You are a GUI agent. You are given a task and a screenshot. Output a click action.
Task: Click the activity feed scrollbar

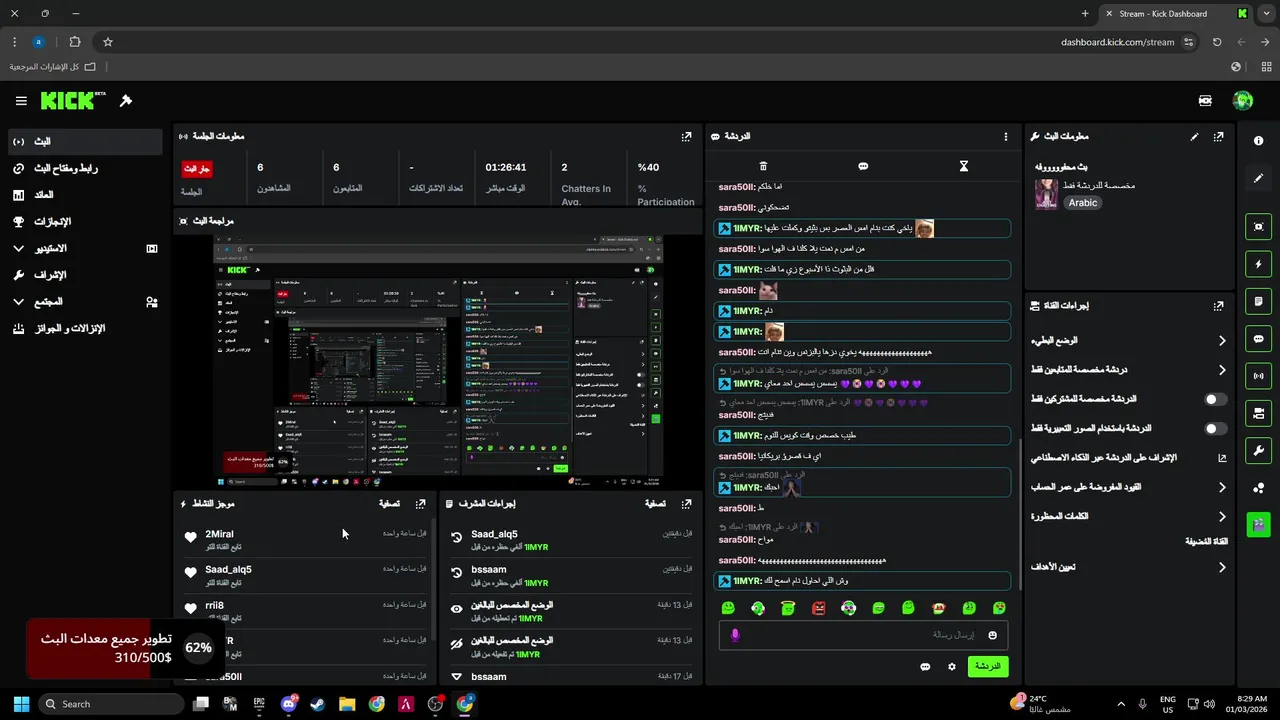click(433, 580)
